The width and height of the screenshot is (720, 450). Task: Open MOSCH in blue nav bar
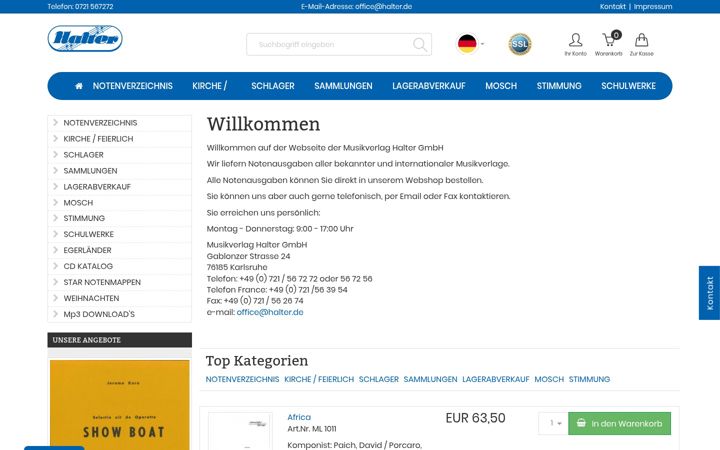click(501, 86)
